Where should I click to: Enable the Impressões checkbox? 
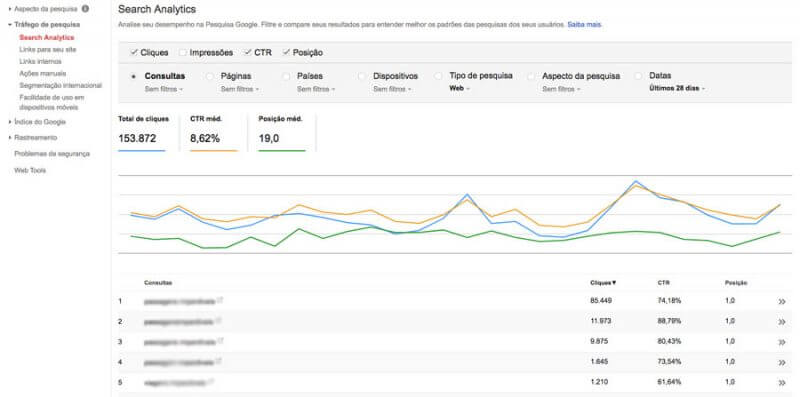183,53
